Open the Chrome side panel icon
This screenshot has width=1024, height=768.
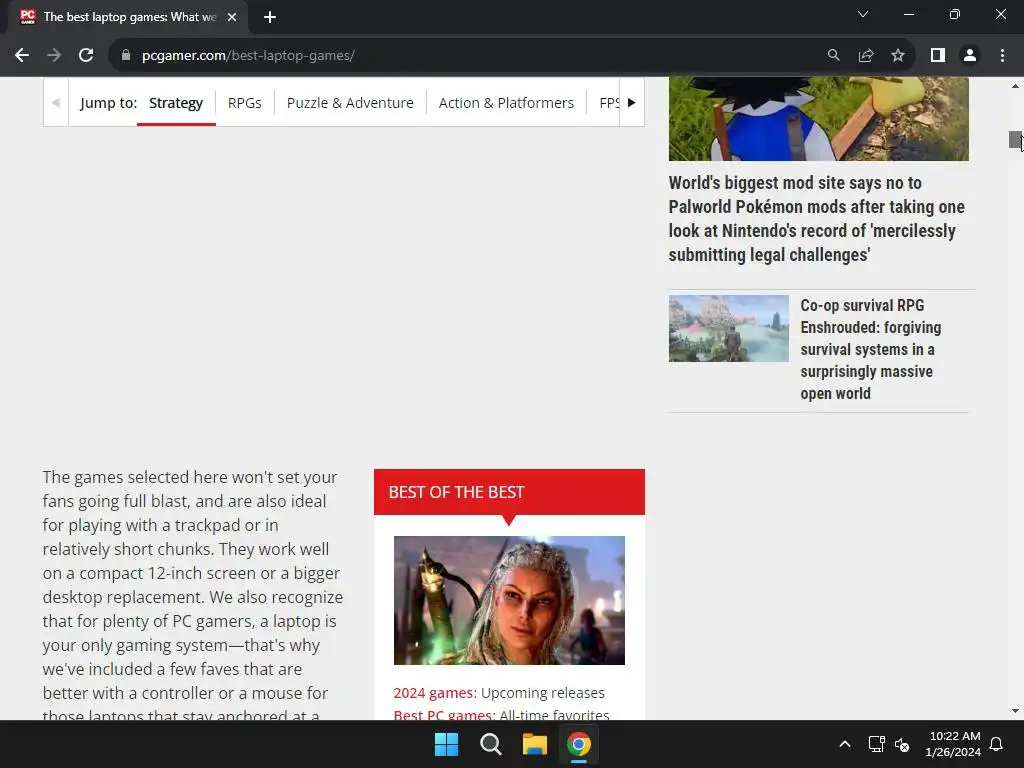click(x=938, y=56)
